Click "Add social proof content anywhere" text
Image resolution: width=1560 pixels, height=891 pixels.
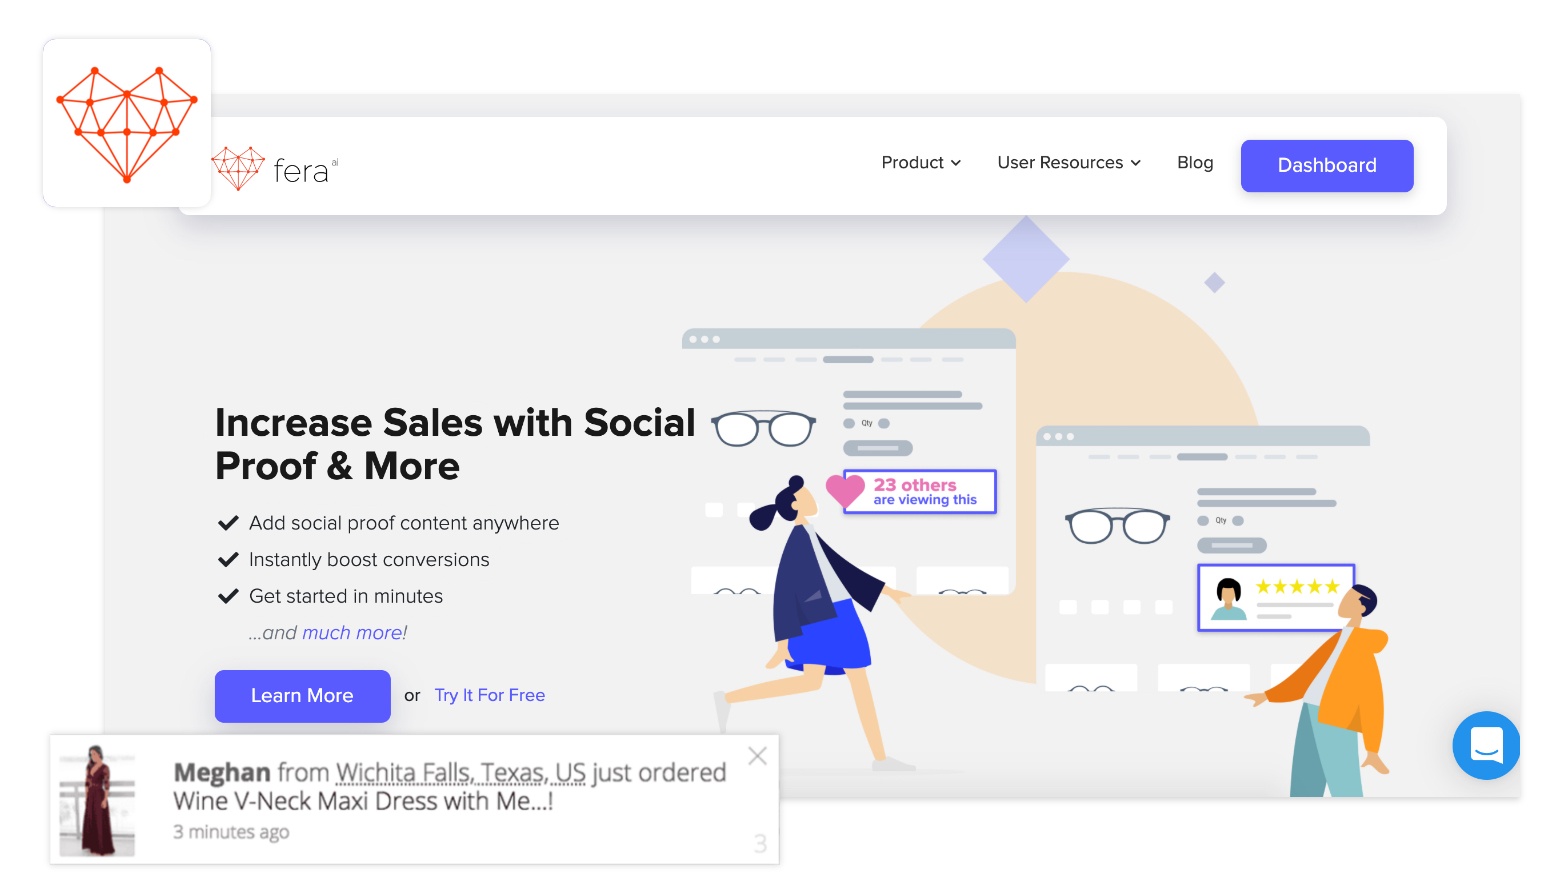pos(404,523)
